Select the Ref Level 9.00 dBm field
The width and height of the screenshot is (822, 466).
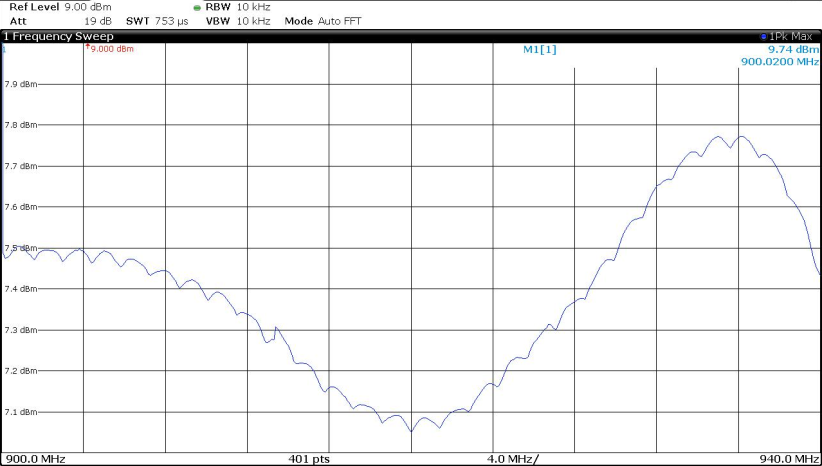tap(60, 8)
